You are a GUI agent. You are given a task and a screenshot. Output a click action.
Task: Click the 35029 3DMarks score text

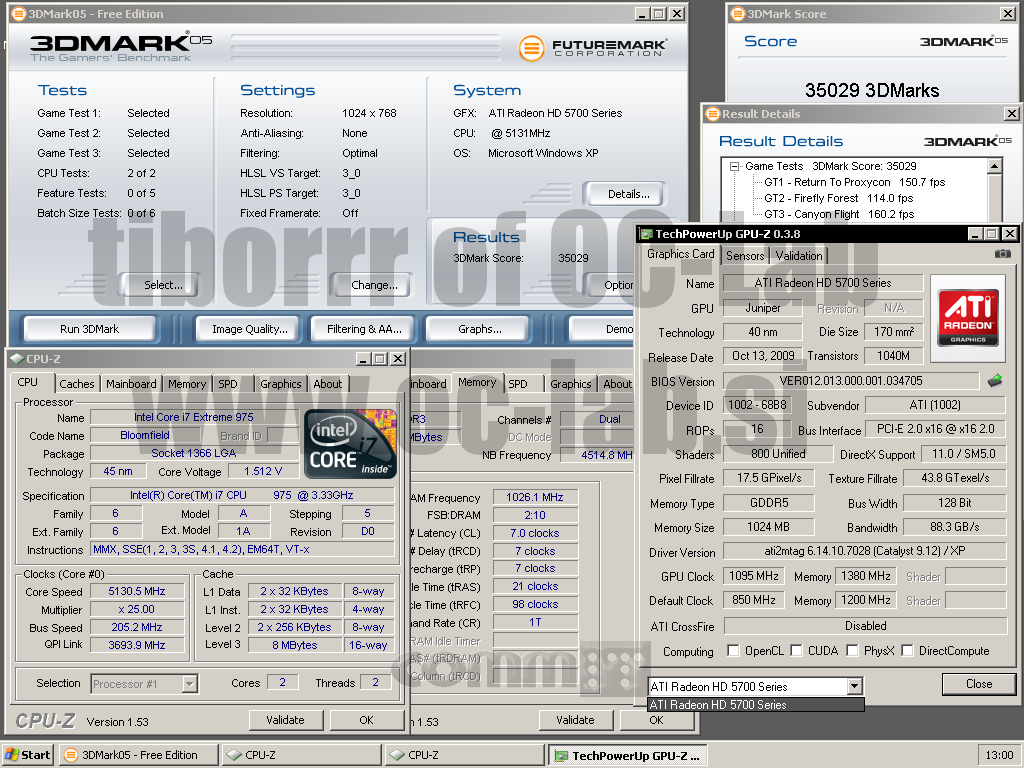(872, 90)
